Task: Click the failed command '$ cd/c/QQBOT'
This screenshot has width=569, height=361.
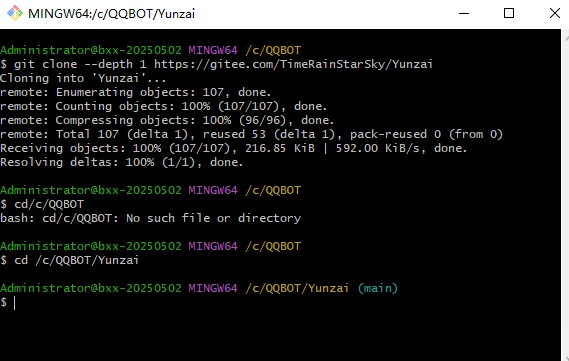Action: coord(42,204)
